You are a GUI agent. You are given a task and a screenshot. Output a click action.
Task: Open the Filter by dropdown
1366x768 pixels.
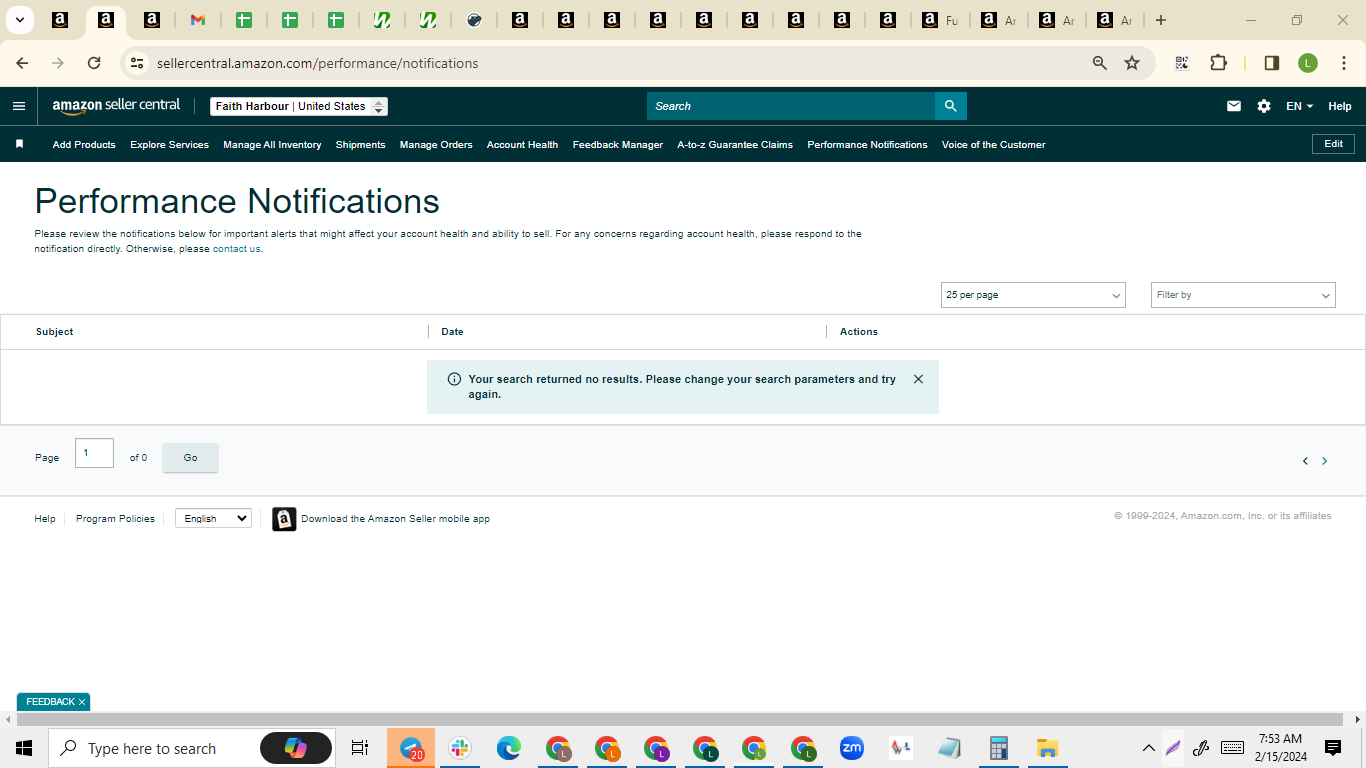[x=1243, y=295]
